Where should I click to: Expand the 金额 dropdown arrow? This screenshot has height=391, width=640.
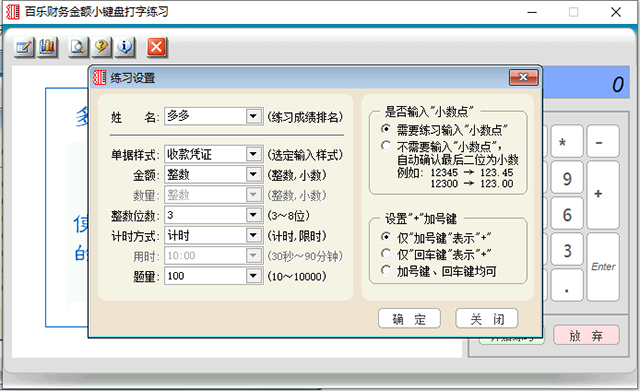coord(253,175)
